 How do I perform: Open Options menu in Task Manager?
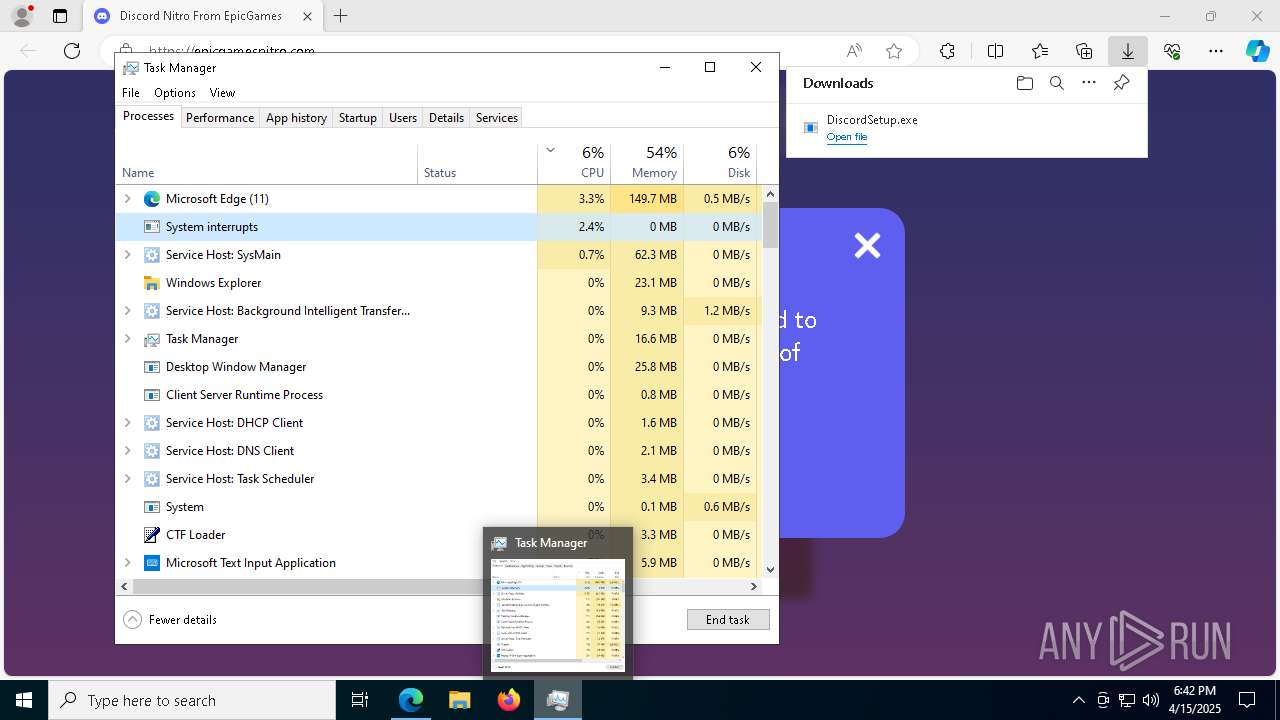pyautogui.click(x=175, y=93)
